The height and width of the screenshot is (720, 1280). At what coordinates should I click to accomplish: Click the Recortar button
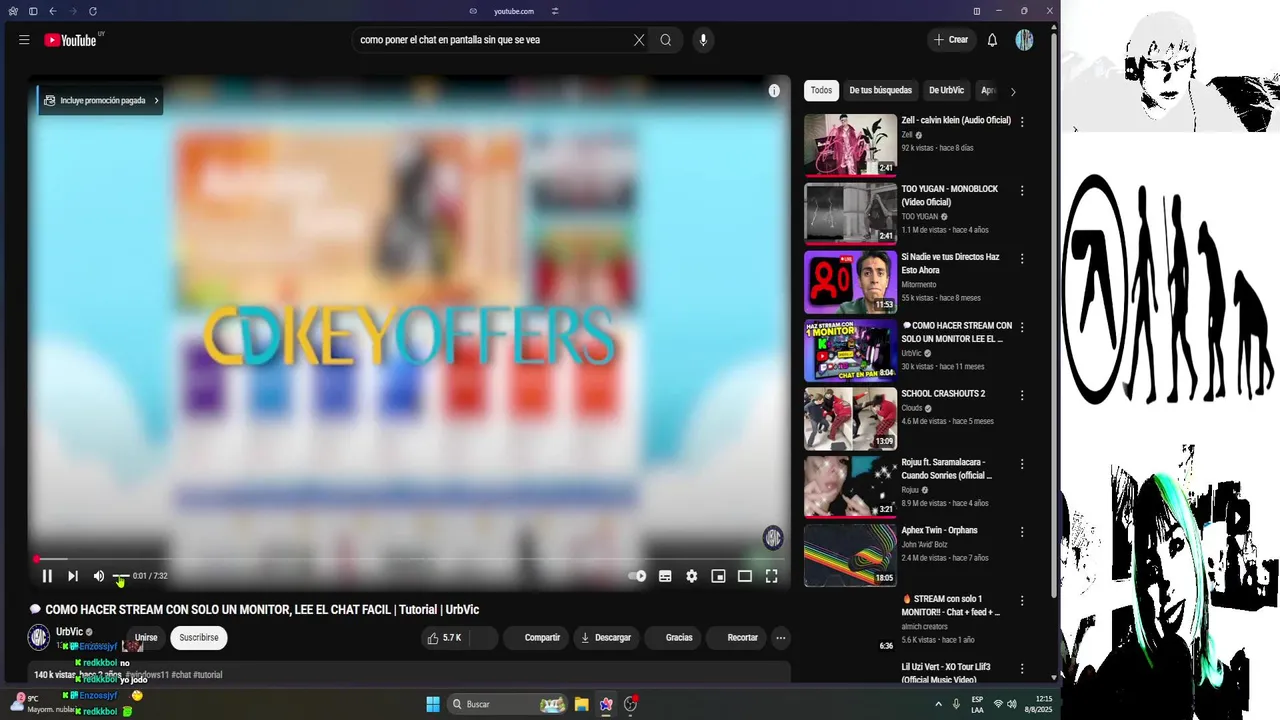pyautogui.click(x=736, y=638)
